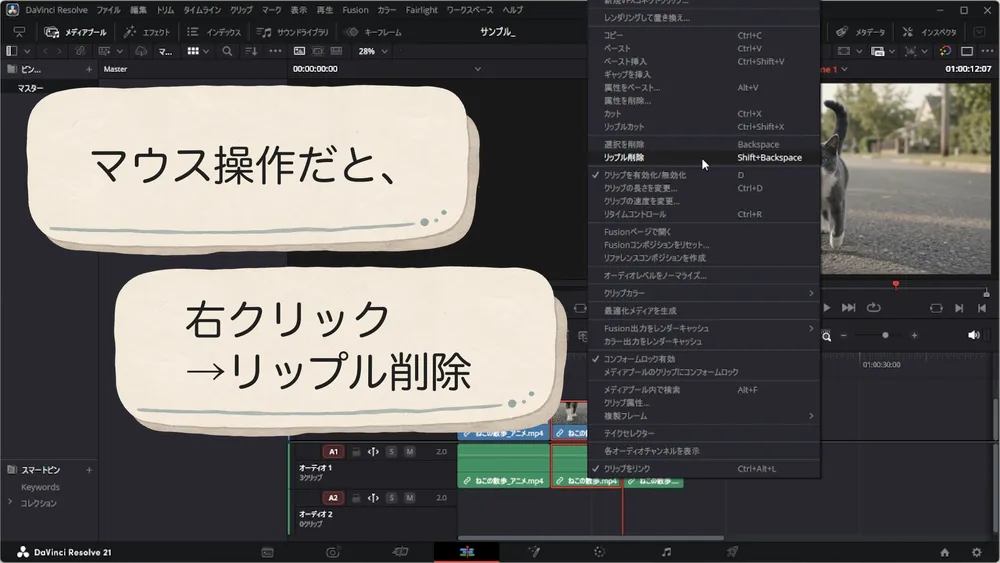
Task: Expand the コレクション tree item
Action: pyautogui.click(x=10, y=502)
